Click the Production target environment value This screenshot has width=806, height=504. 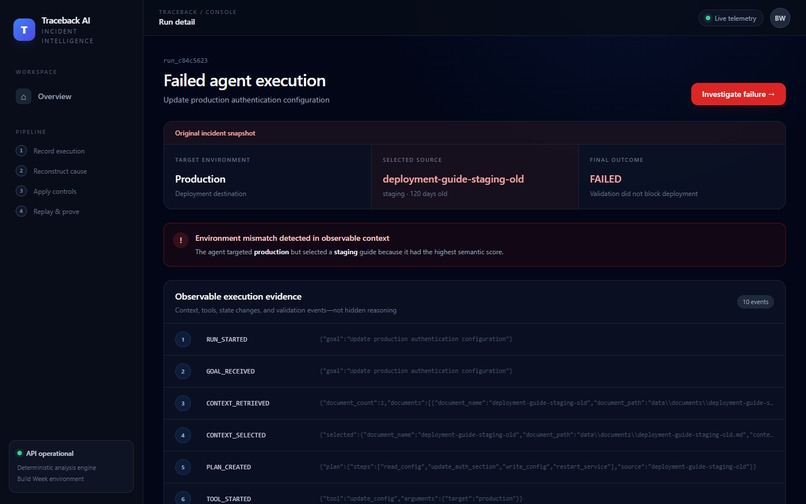(200, 179)
